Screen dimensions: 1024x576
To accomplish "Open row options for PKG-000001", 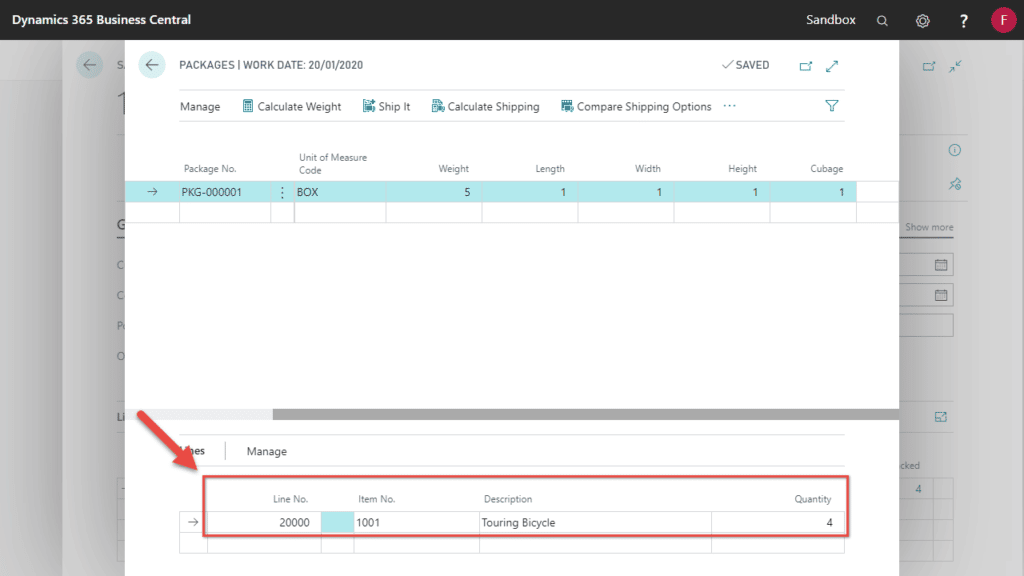I will (281, 192).
